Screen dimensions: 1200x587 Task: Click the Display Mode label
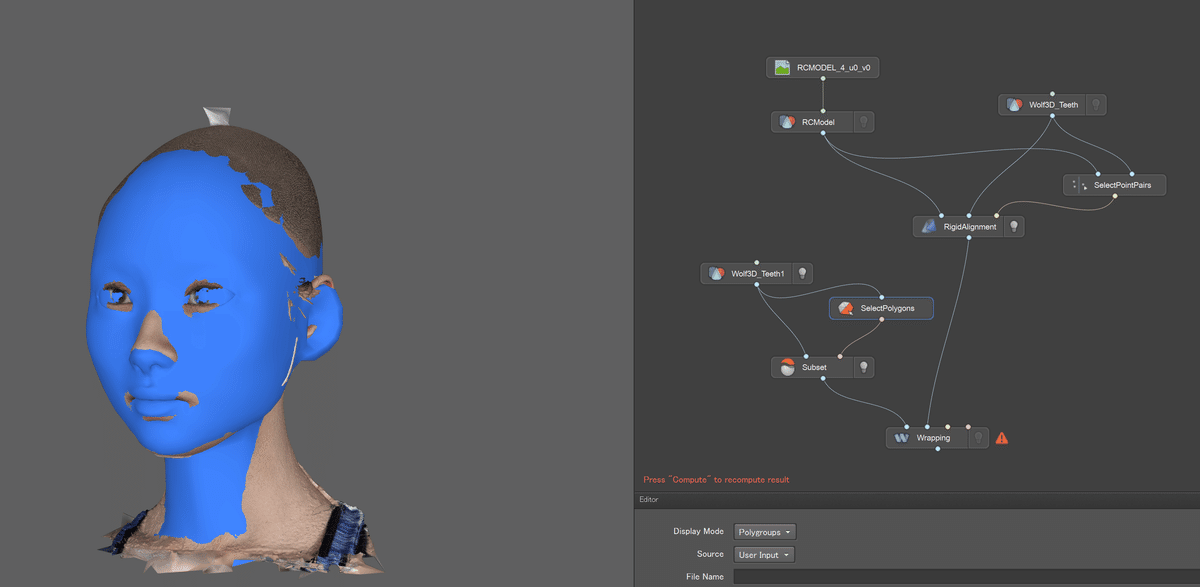(x=698, y=532)
